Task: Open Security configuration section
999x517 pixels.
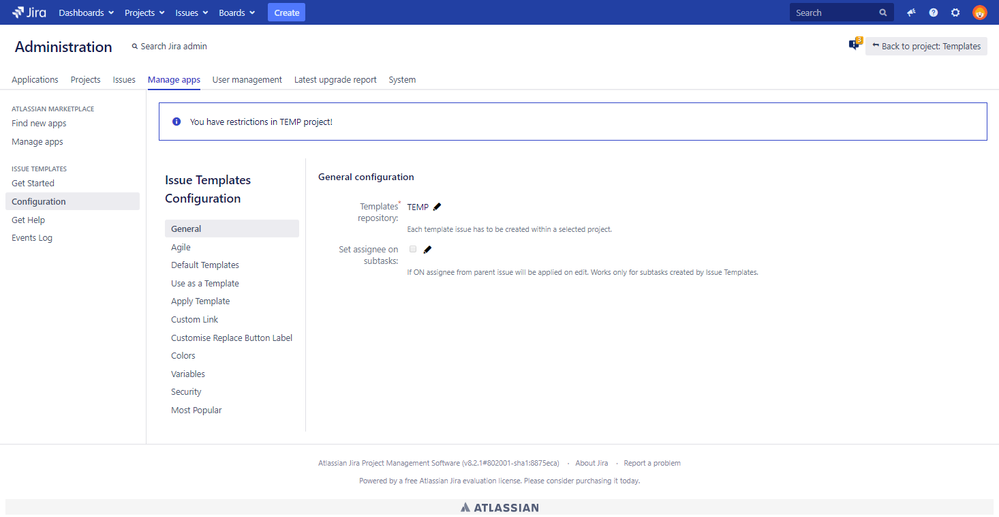Action: pyautogui.click(x=186, y=392)
